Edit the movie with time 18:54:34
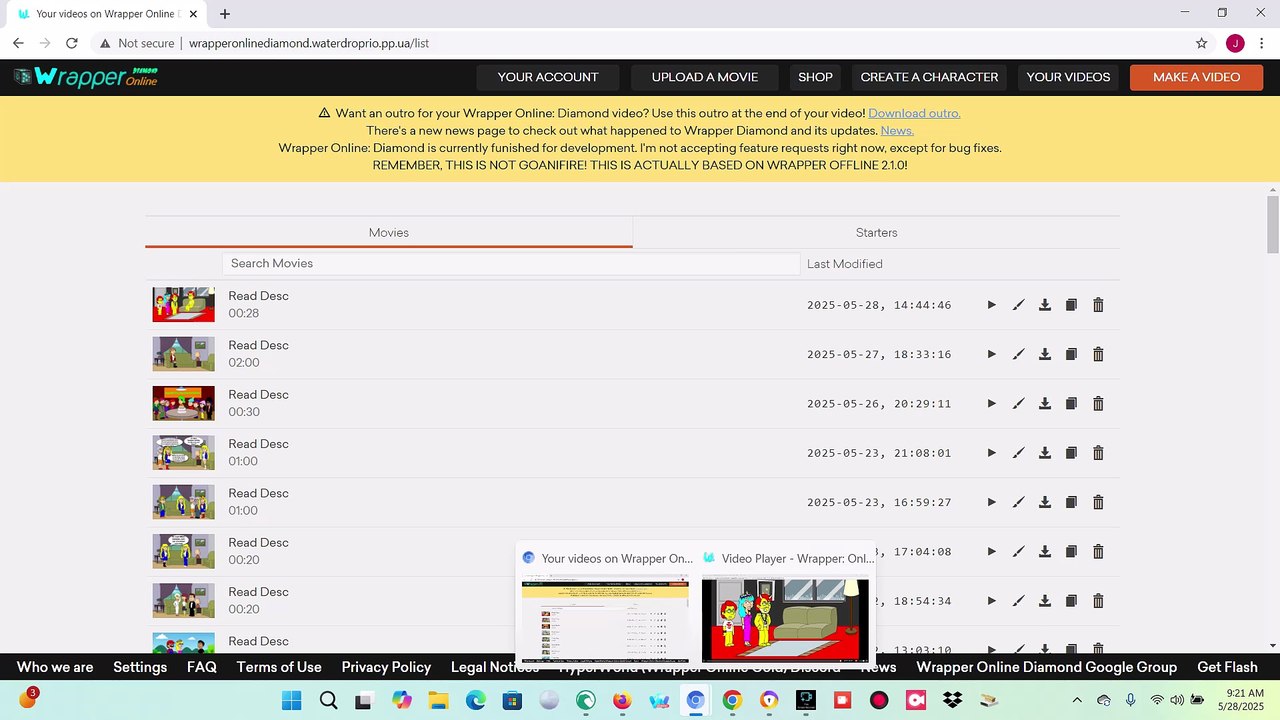Viewport: 1280px width, 720px height. pyautogui.click(x=1018, y=601)
